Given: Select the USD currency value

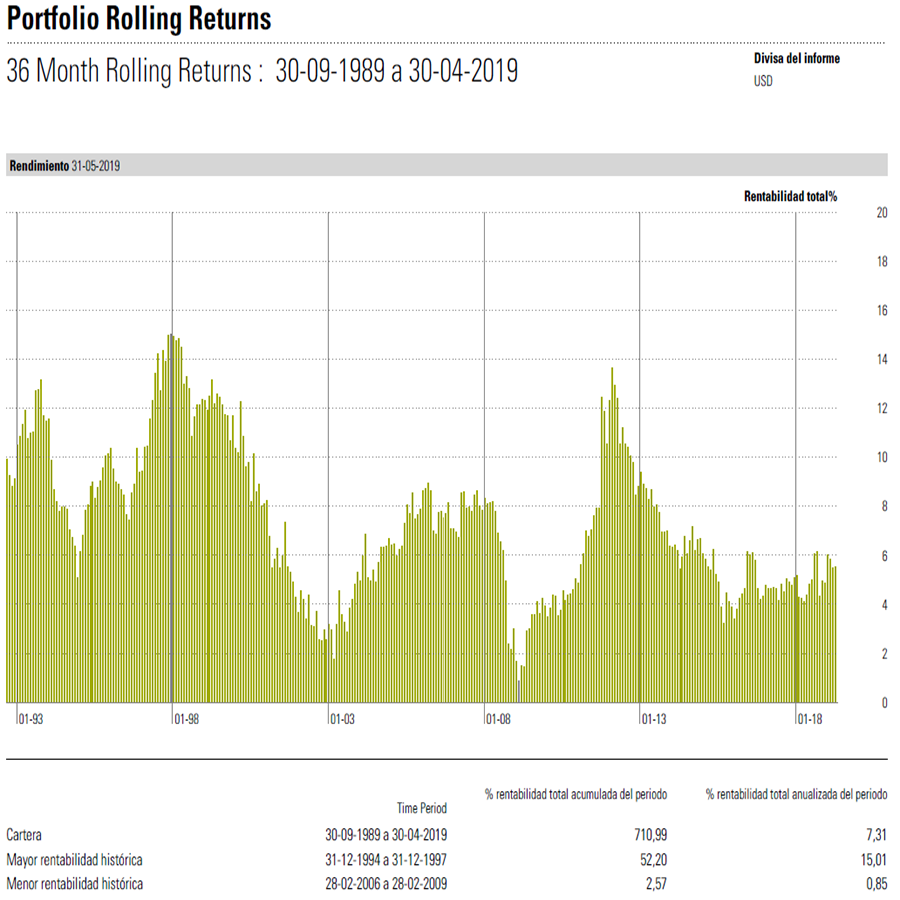Looking at the screenshot, I should click(x=763, y=81).
